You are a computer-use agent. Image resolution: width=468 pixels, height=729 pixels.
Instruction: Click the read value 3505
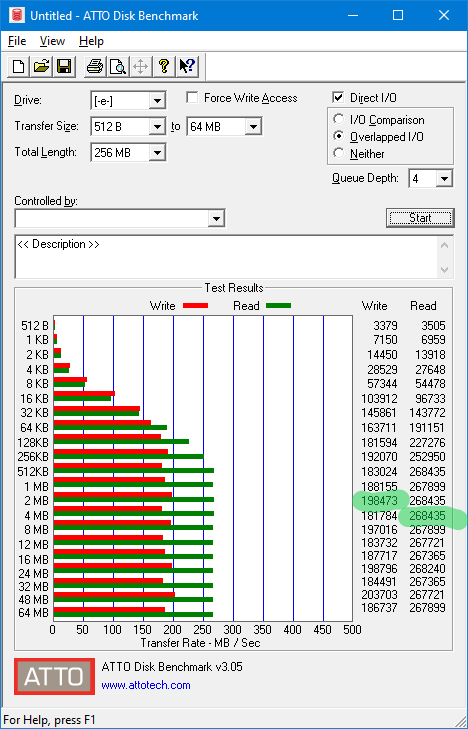click(433, 326)
